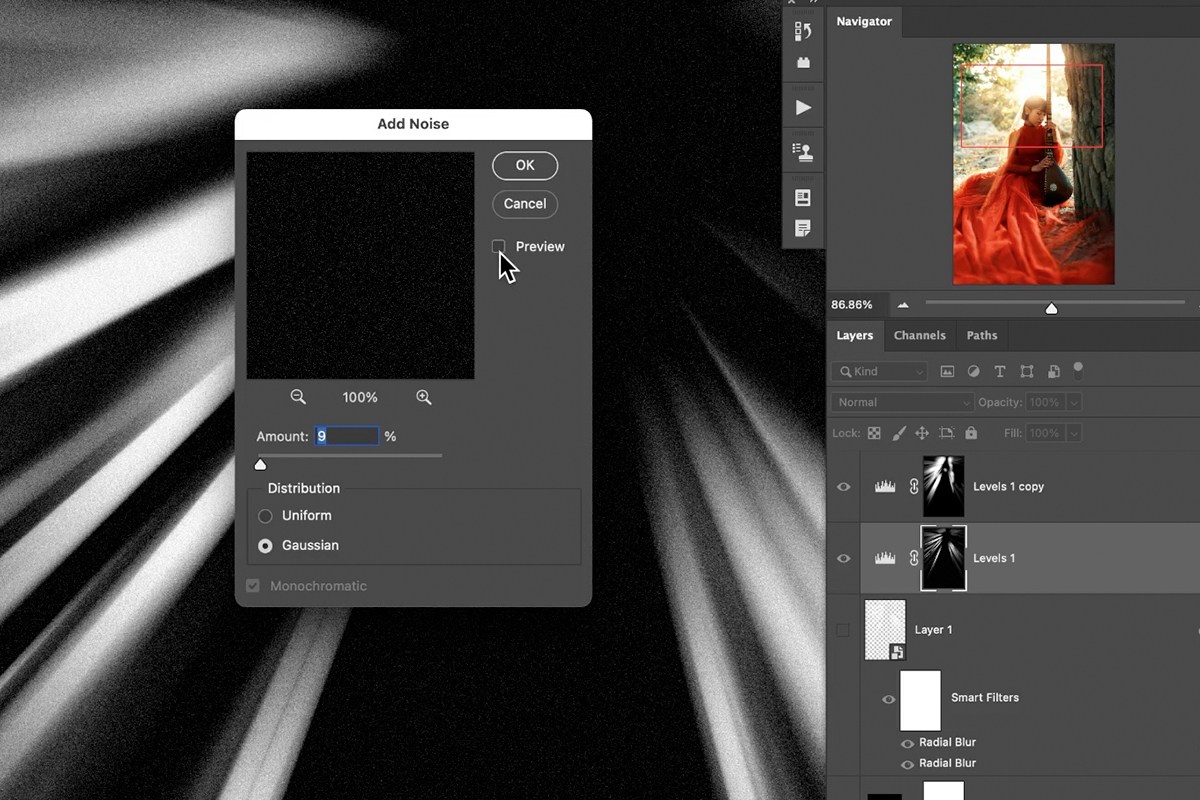
Task: Click the mask link icon on Levels 1 copy
Action: pos(913,487)
